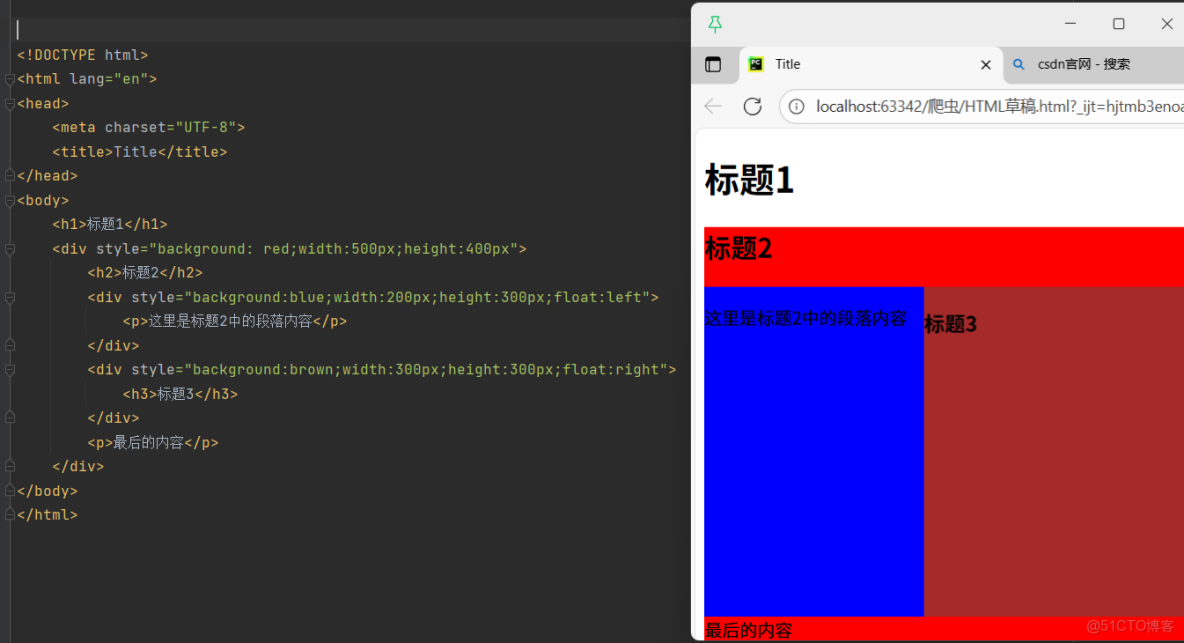The width and height of the screenshot is (1184, 643).
Task: Click the 标题1 heading in the rendered page
Action: (748, 180)
